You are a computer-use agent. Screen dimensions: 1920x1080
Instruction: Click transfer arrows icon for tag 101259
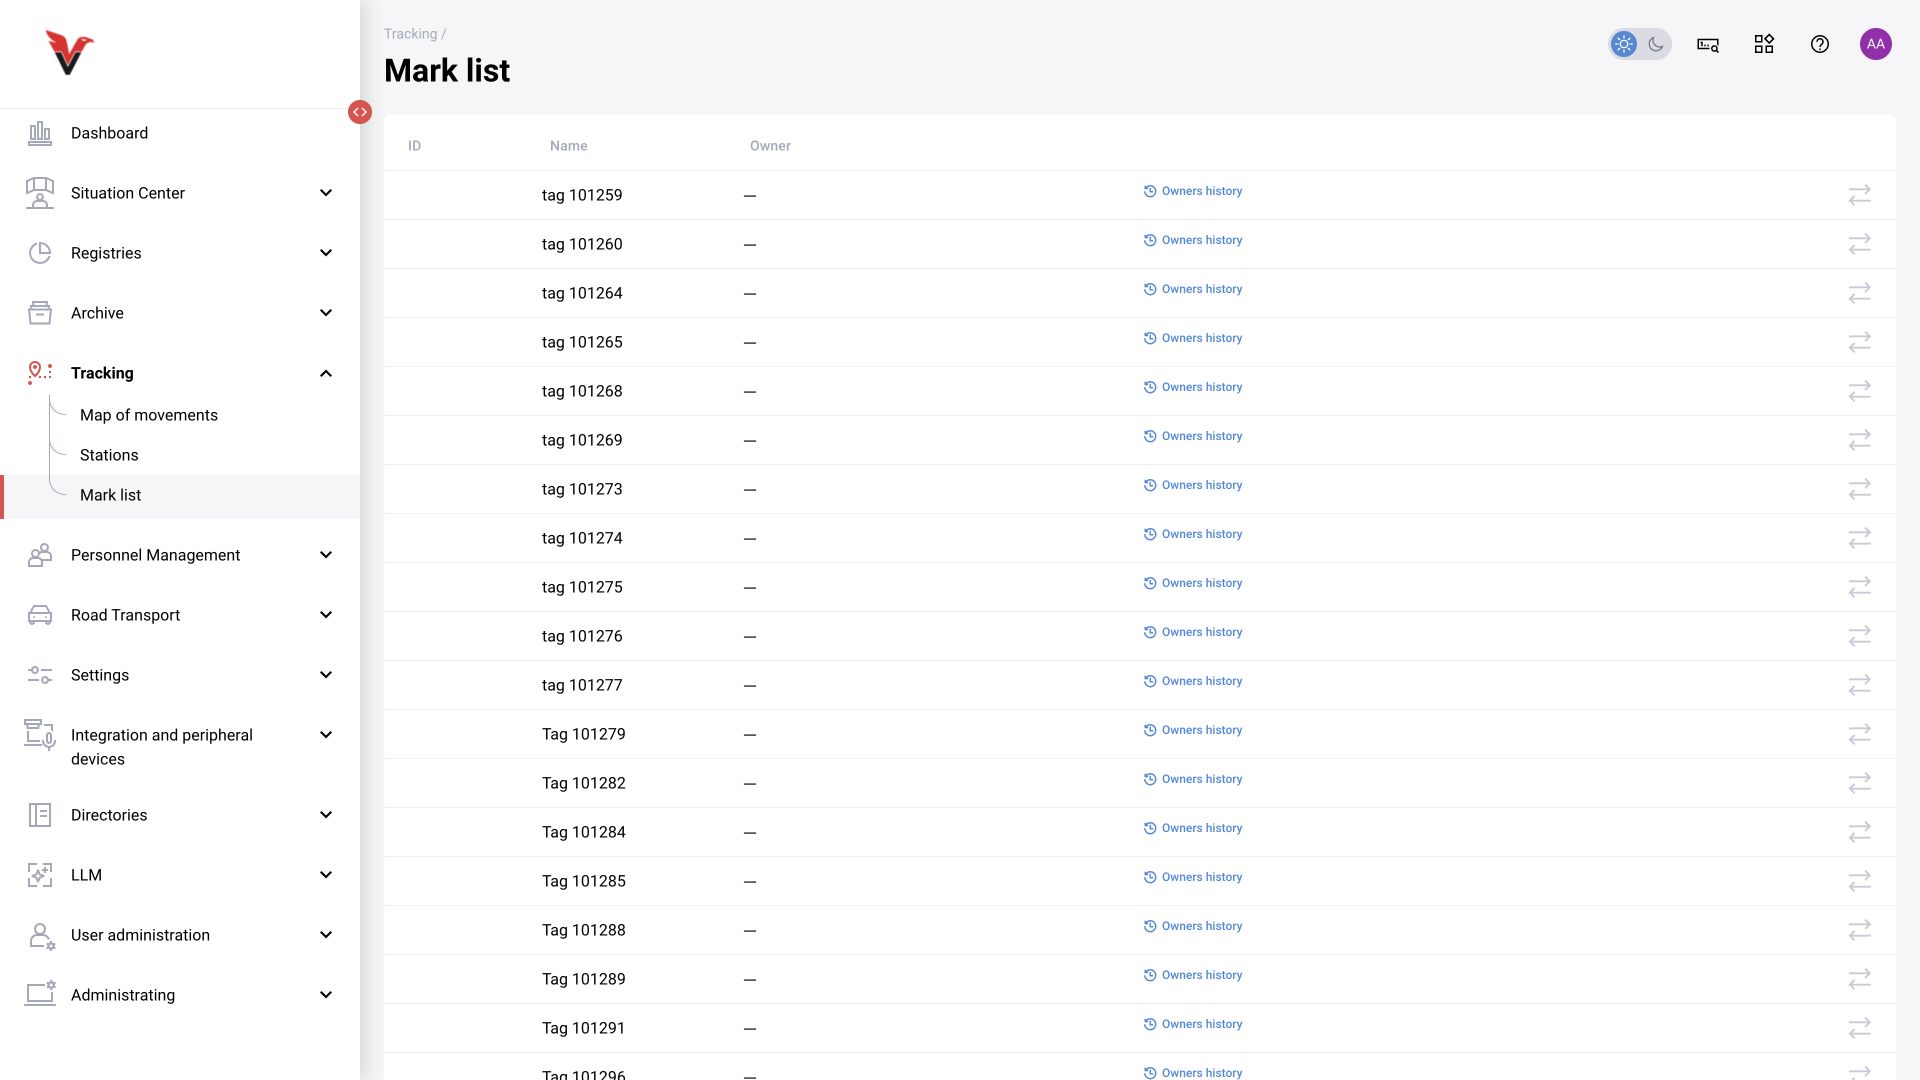[x=1860, y=195]
